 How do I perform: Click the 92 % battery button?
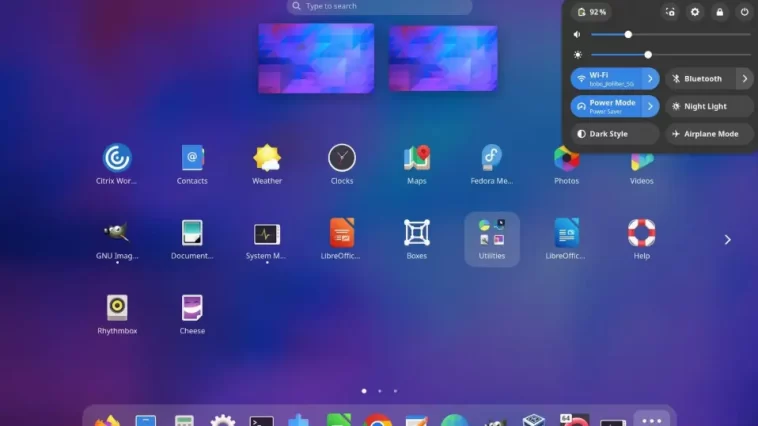tap(592, 12)
